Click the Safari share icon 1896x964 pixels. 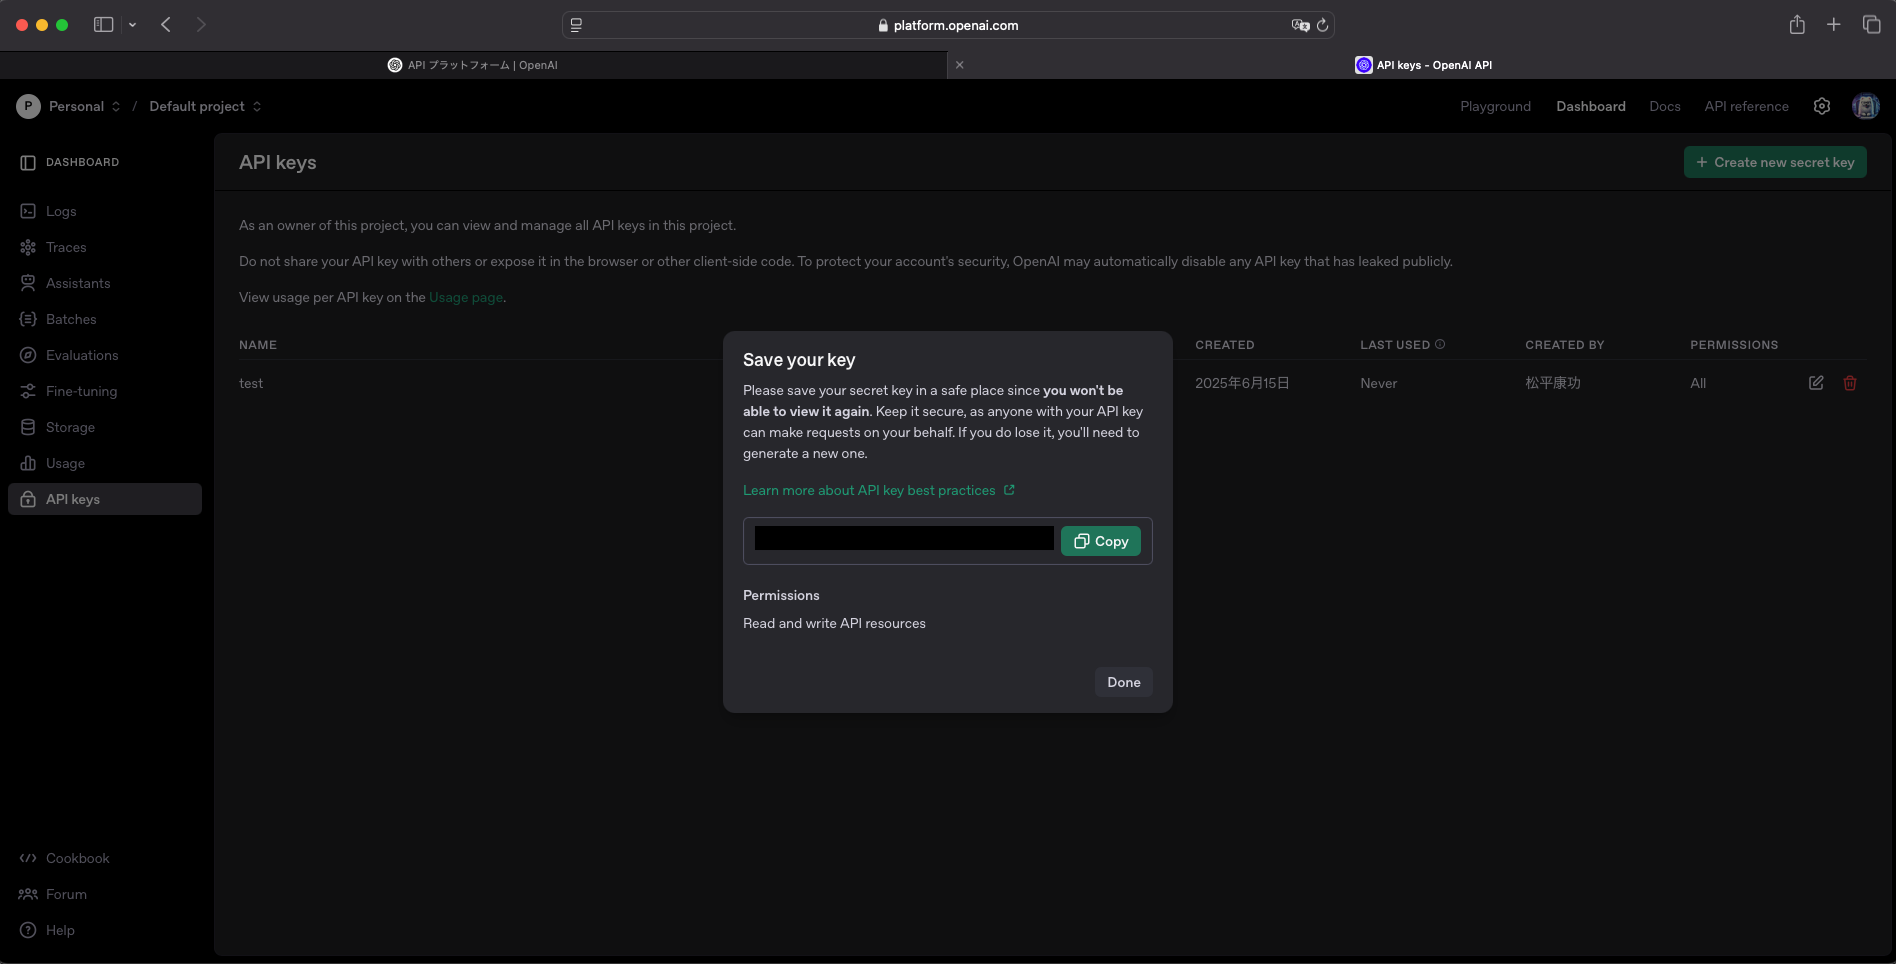coord(1797,24)
